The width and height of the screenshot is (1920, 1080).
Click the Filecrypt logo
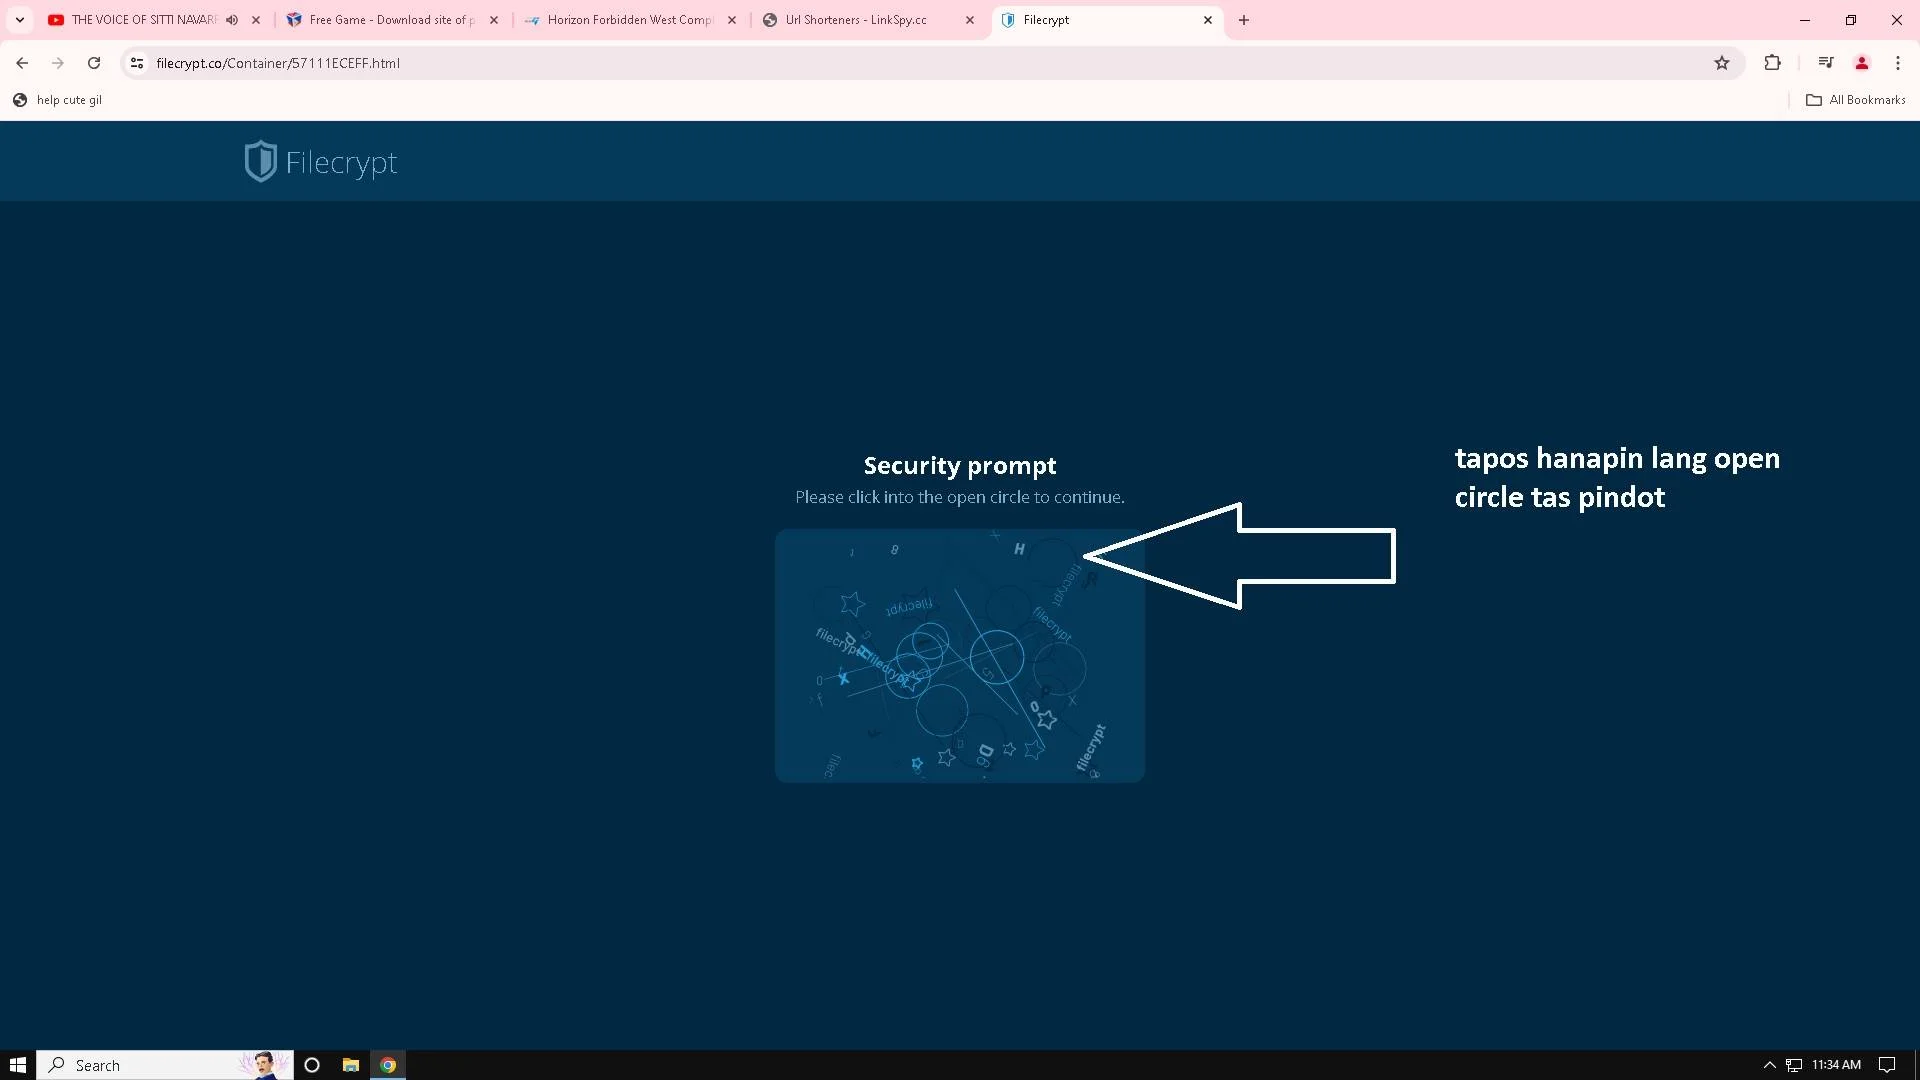coord(321,162)
